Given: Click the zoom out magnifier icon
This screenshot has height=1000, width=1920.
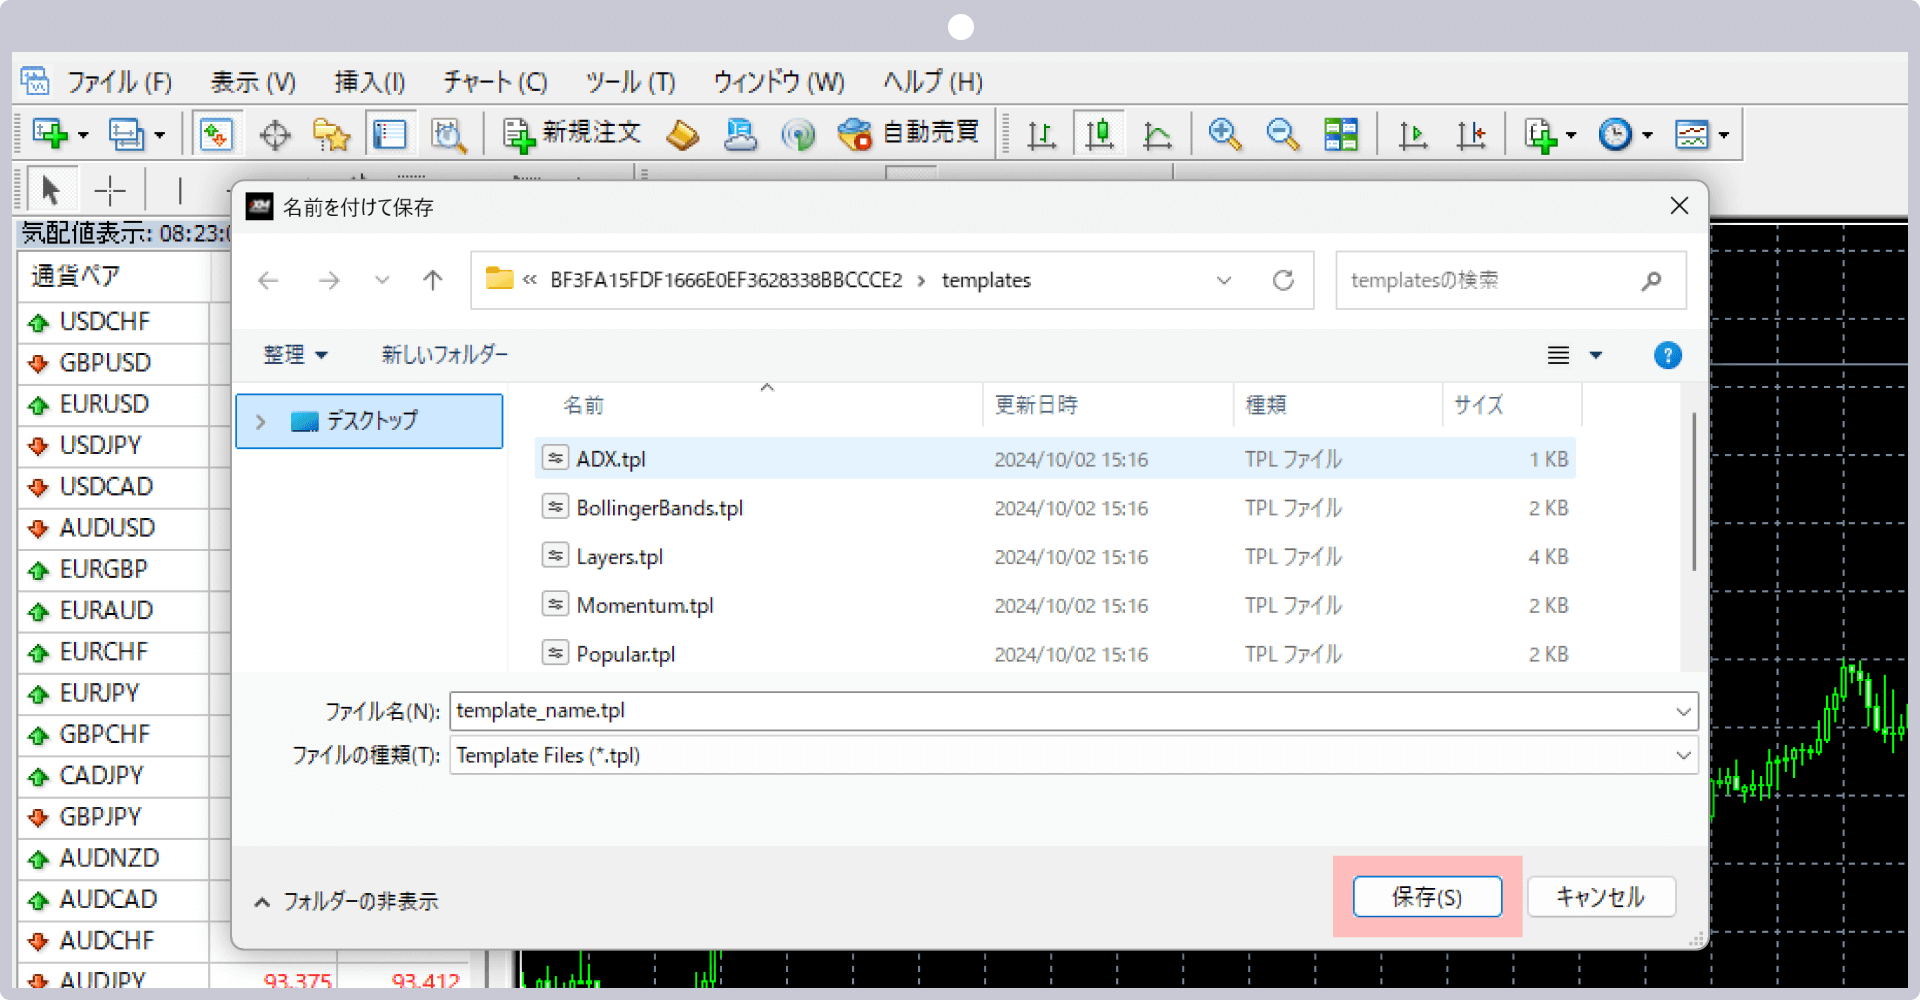Looking at the screenshot, I should pos(1282,134).
